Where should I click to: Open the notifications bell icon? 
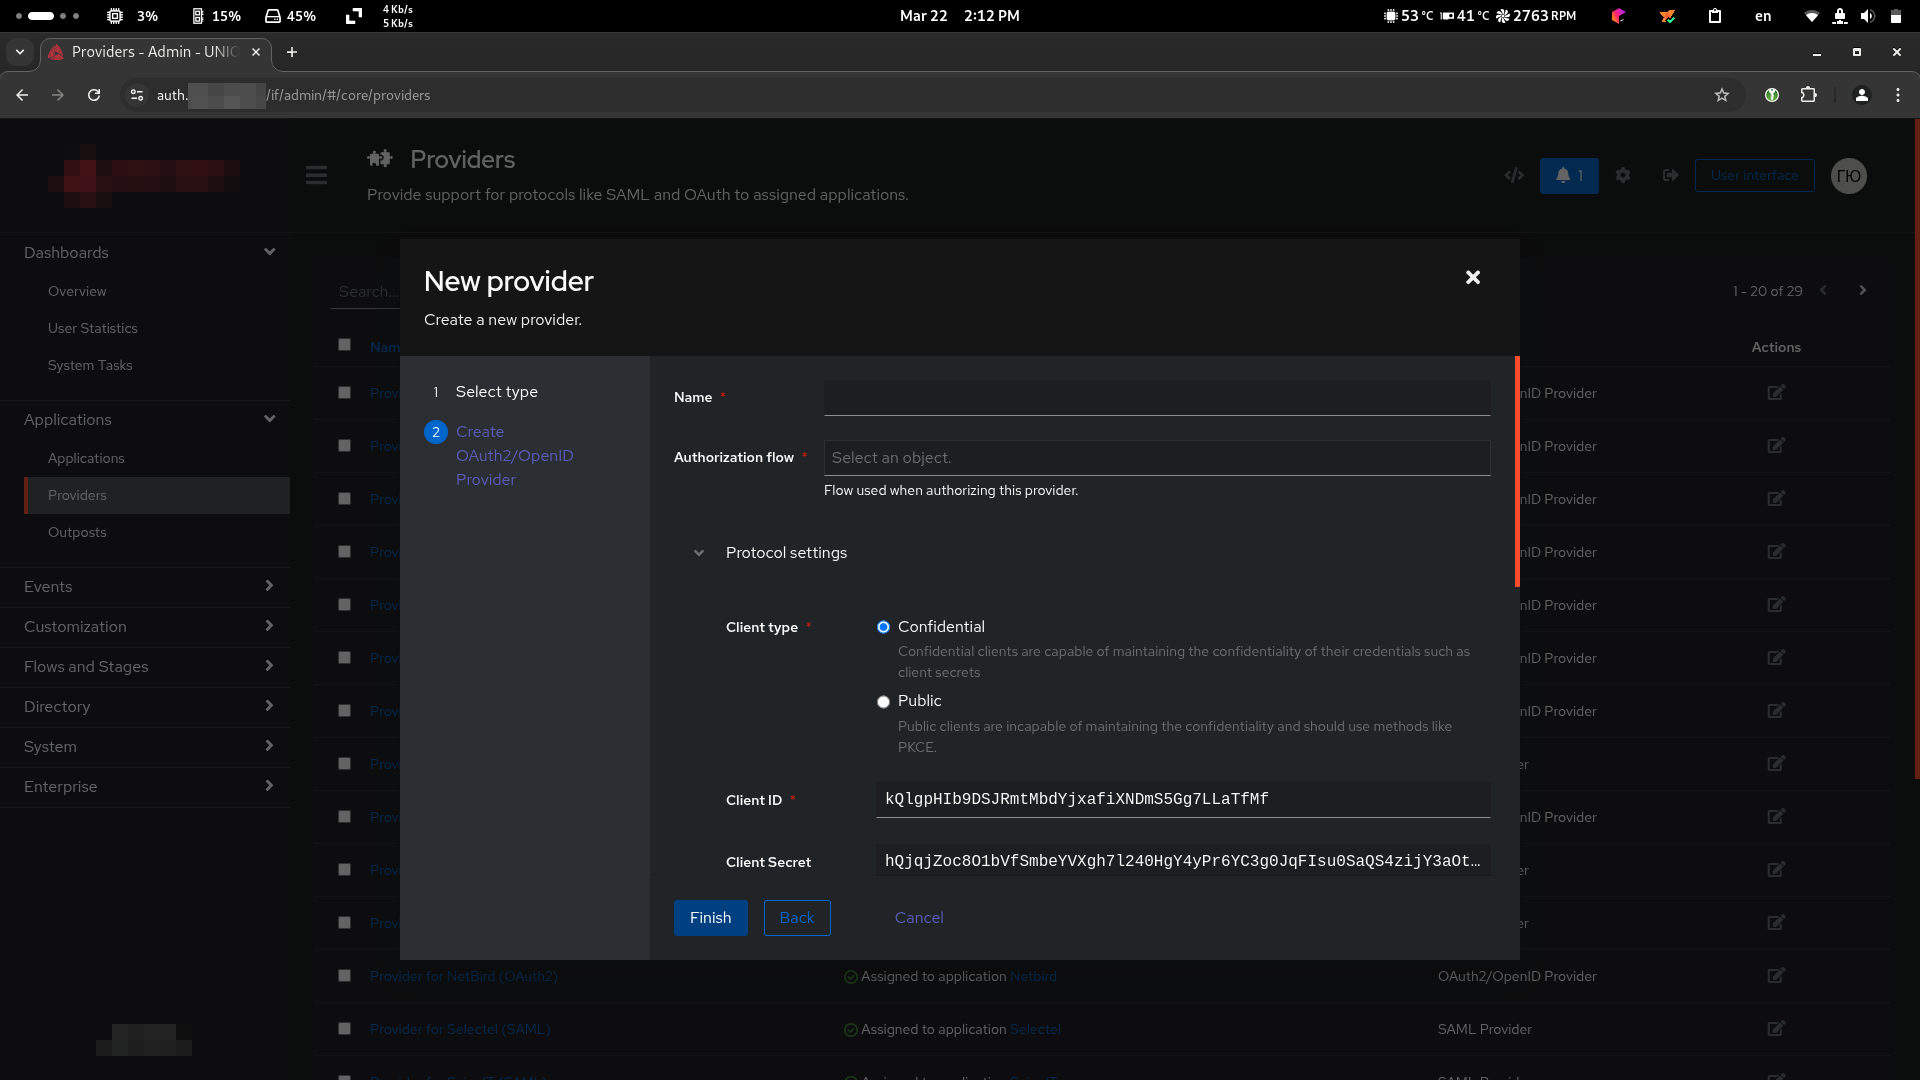click(1568, 176)
